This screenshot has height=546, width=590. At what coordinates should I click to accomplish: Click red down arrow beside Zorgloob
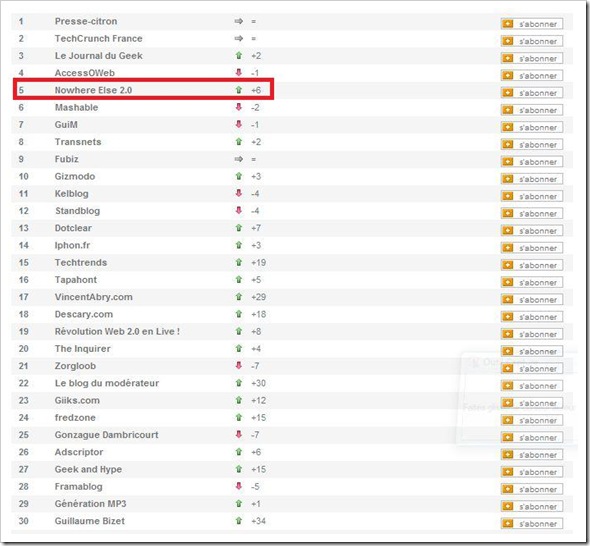(x=239, y=365)
